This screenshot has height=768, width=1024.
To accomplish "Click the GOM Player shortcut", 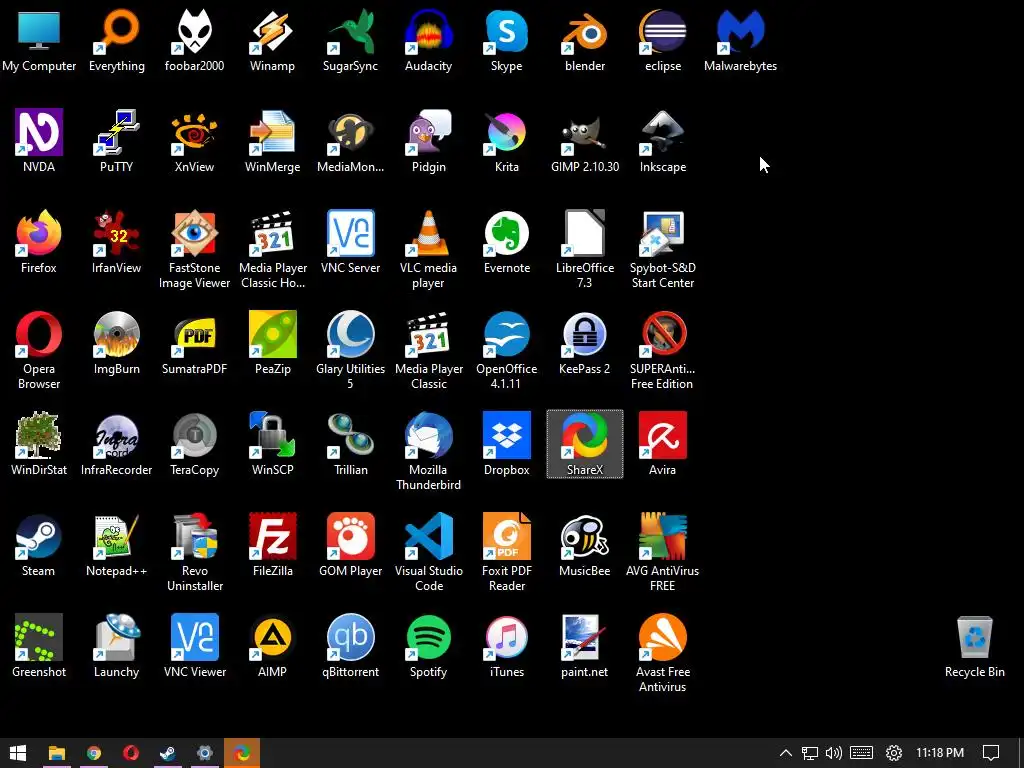I will tap(351, 545).
